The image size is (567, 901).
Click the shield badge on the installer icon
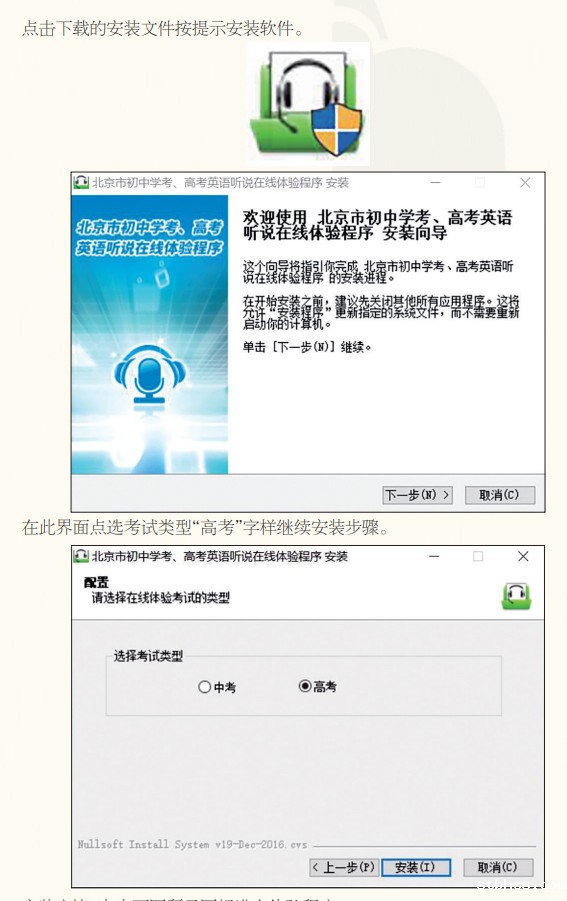click(x=337, y=130)
